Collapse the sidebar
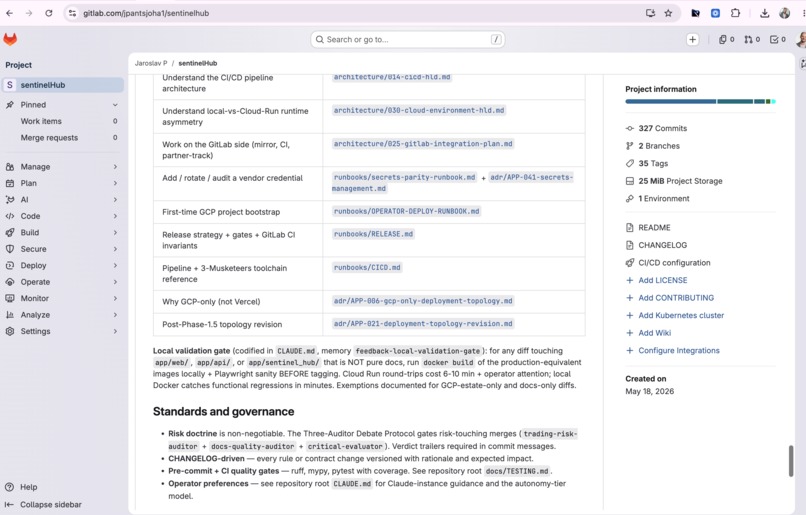Screen dimensions: 806x515 [43, 504]
